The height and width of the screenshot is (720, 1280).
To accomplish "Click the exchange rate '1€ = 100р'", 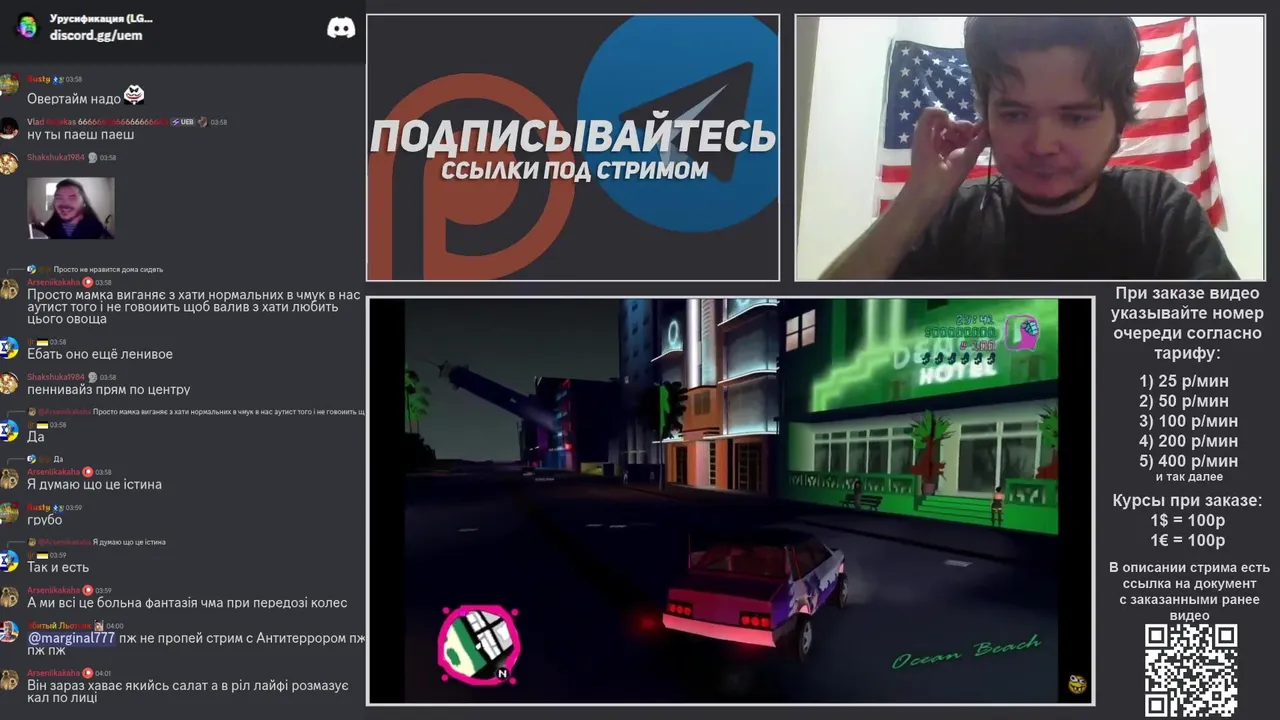I will click(1188, 541).
